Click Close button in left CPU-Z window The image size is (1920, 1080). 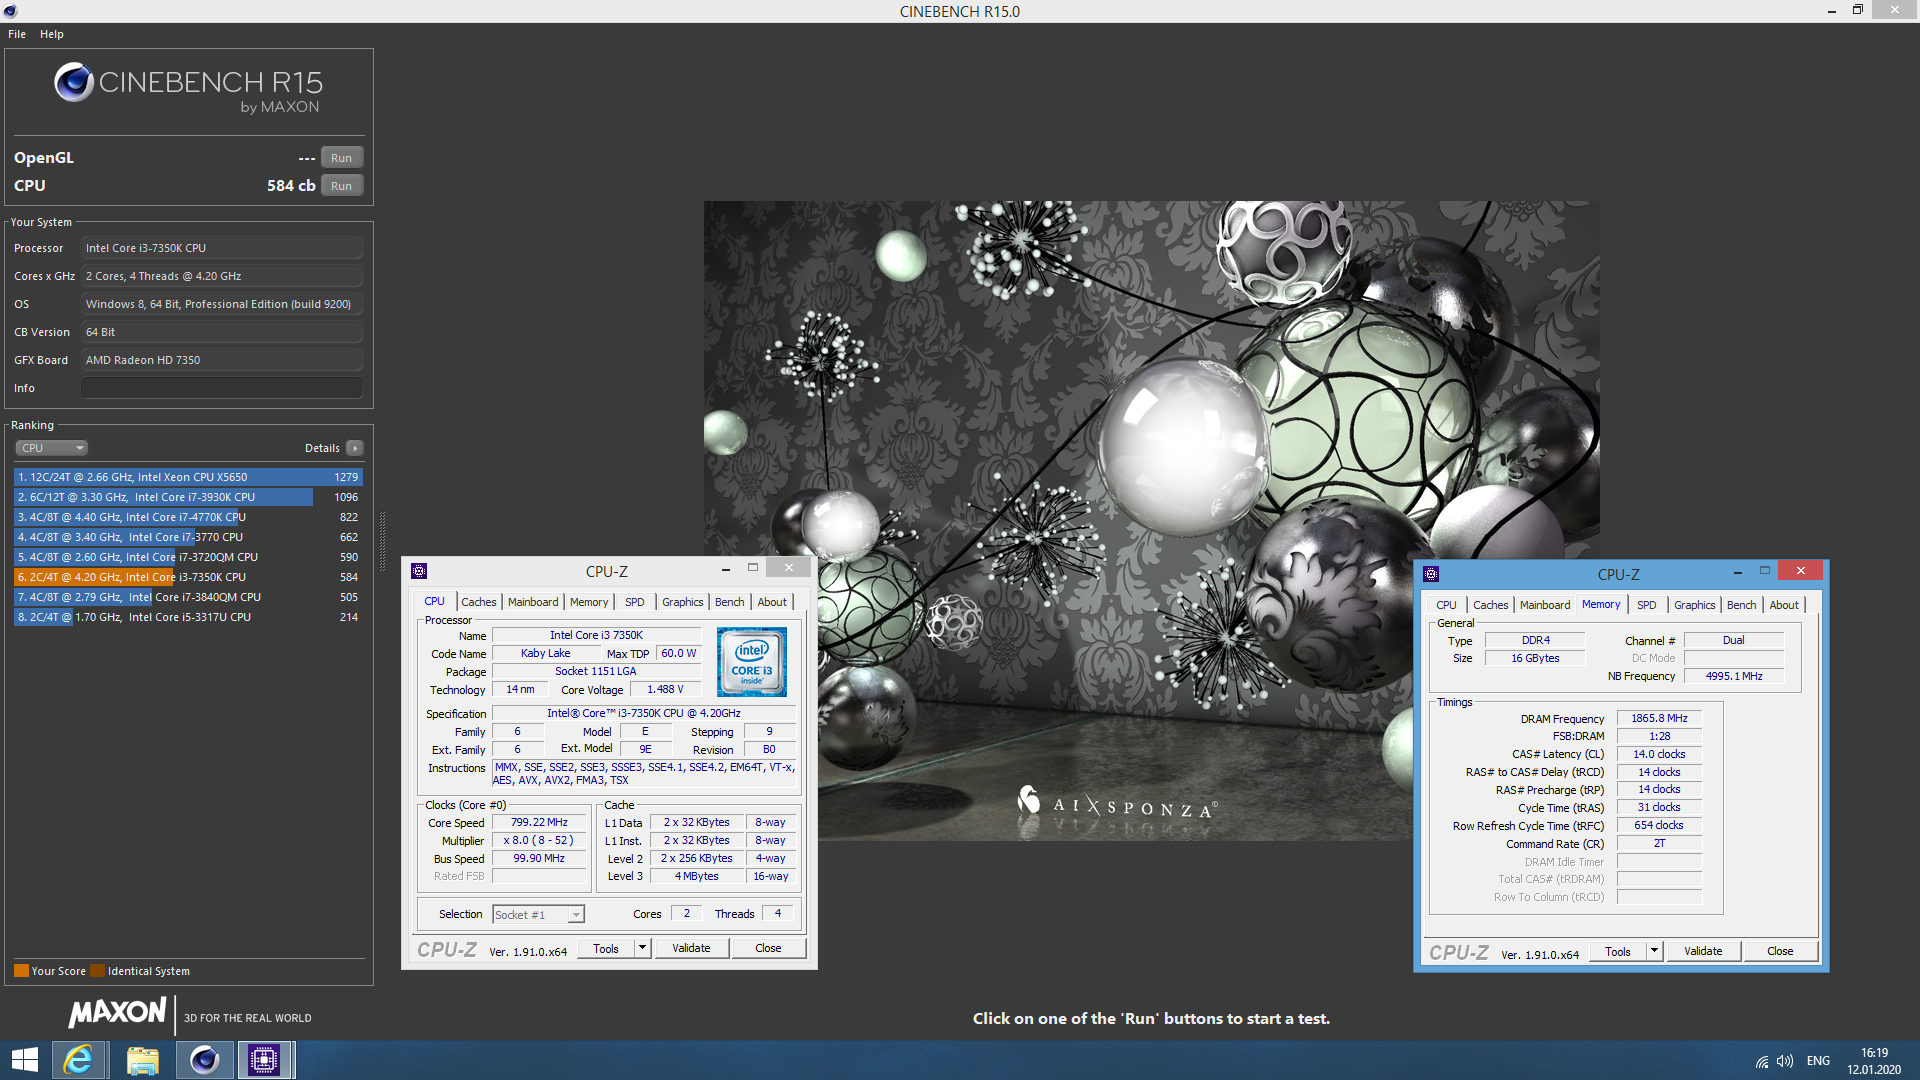tap(768, 949)
